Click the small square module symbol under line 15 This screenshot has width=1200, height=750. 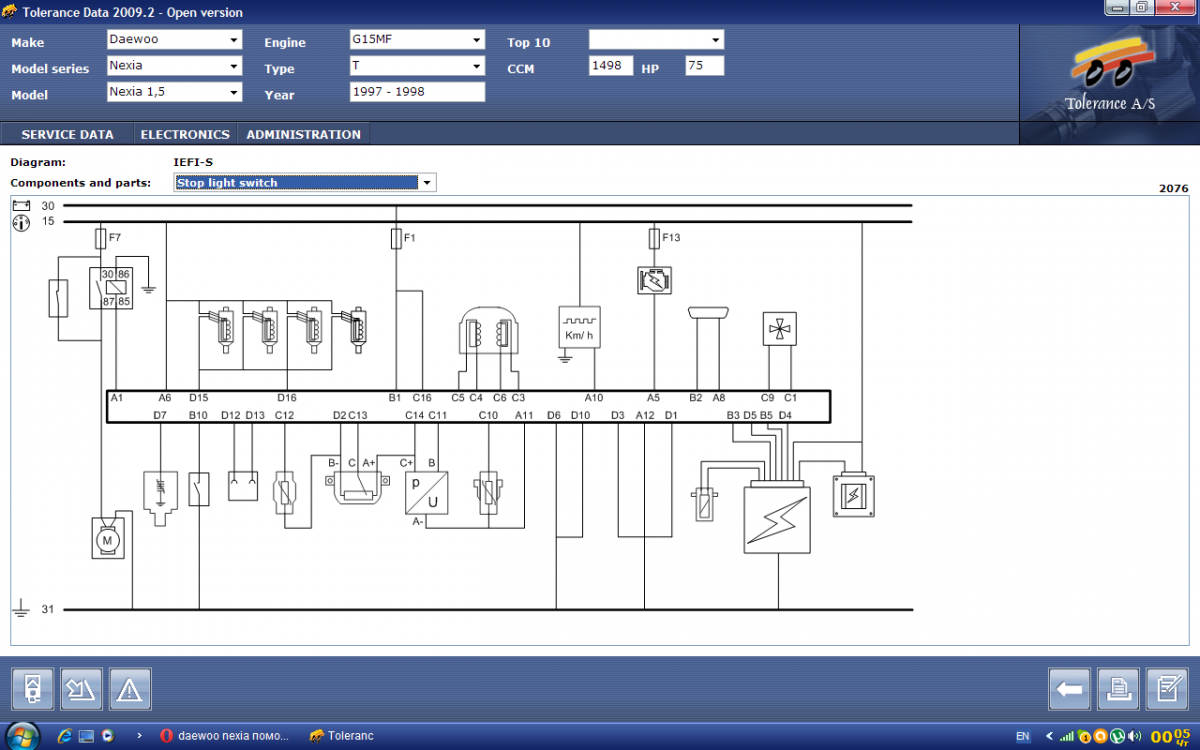pos(853,495)
